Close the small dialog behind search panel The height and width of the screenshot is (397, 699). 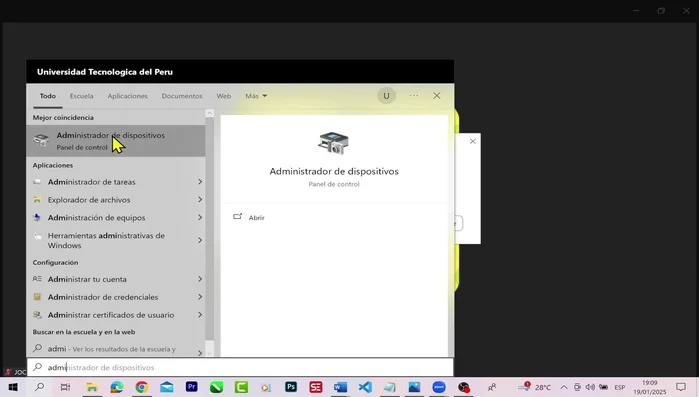[473, 141]
